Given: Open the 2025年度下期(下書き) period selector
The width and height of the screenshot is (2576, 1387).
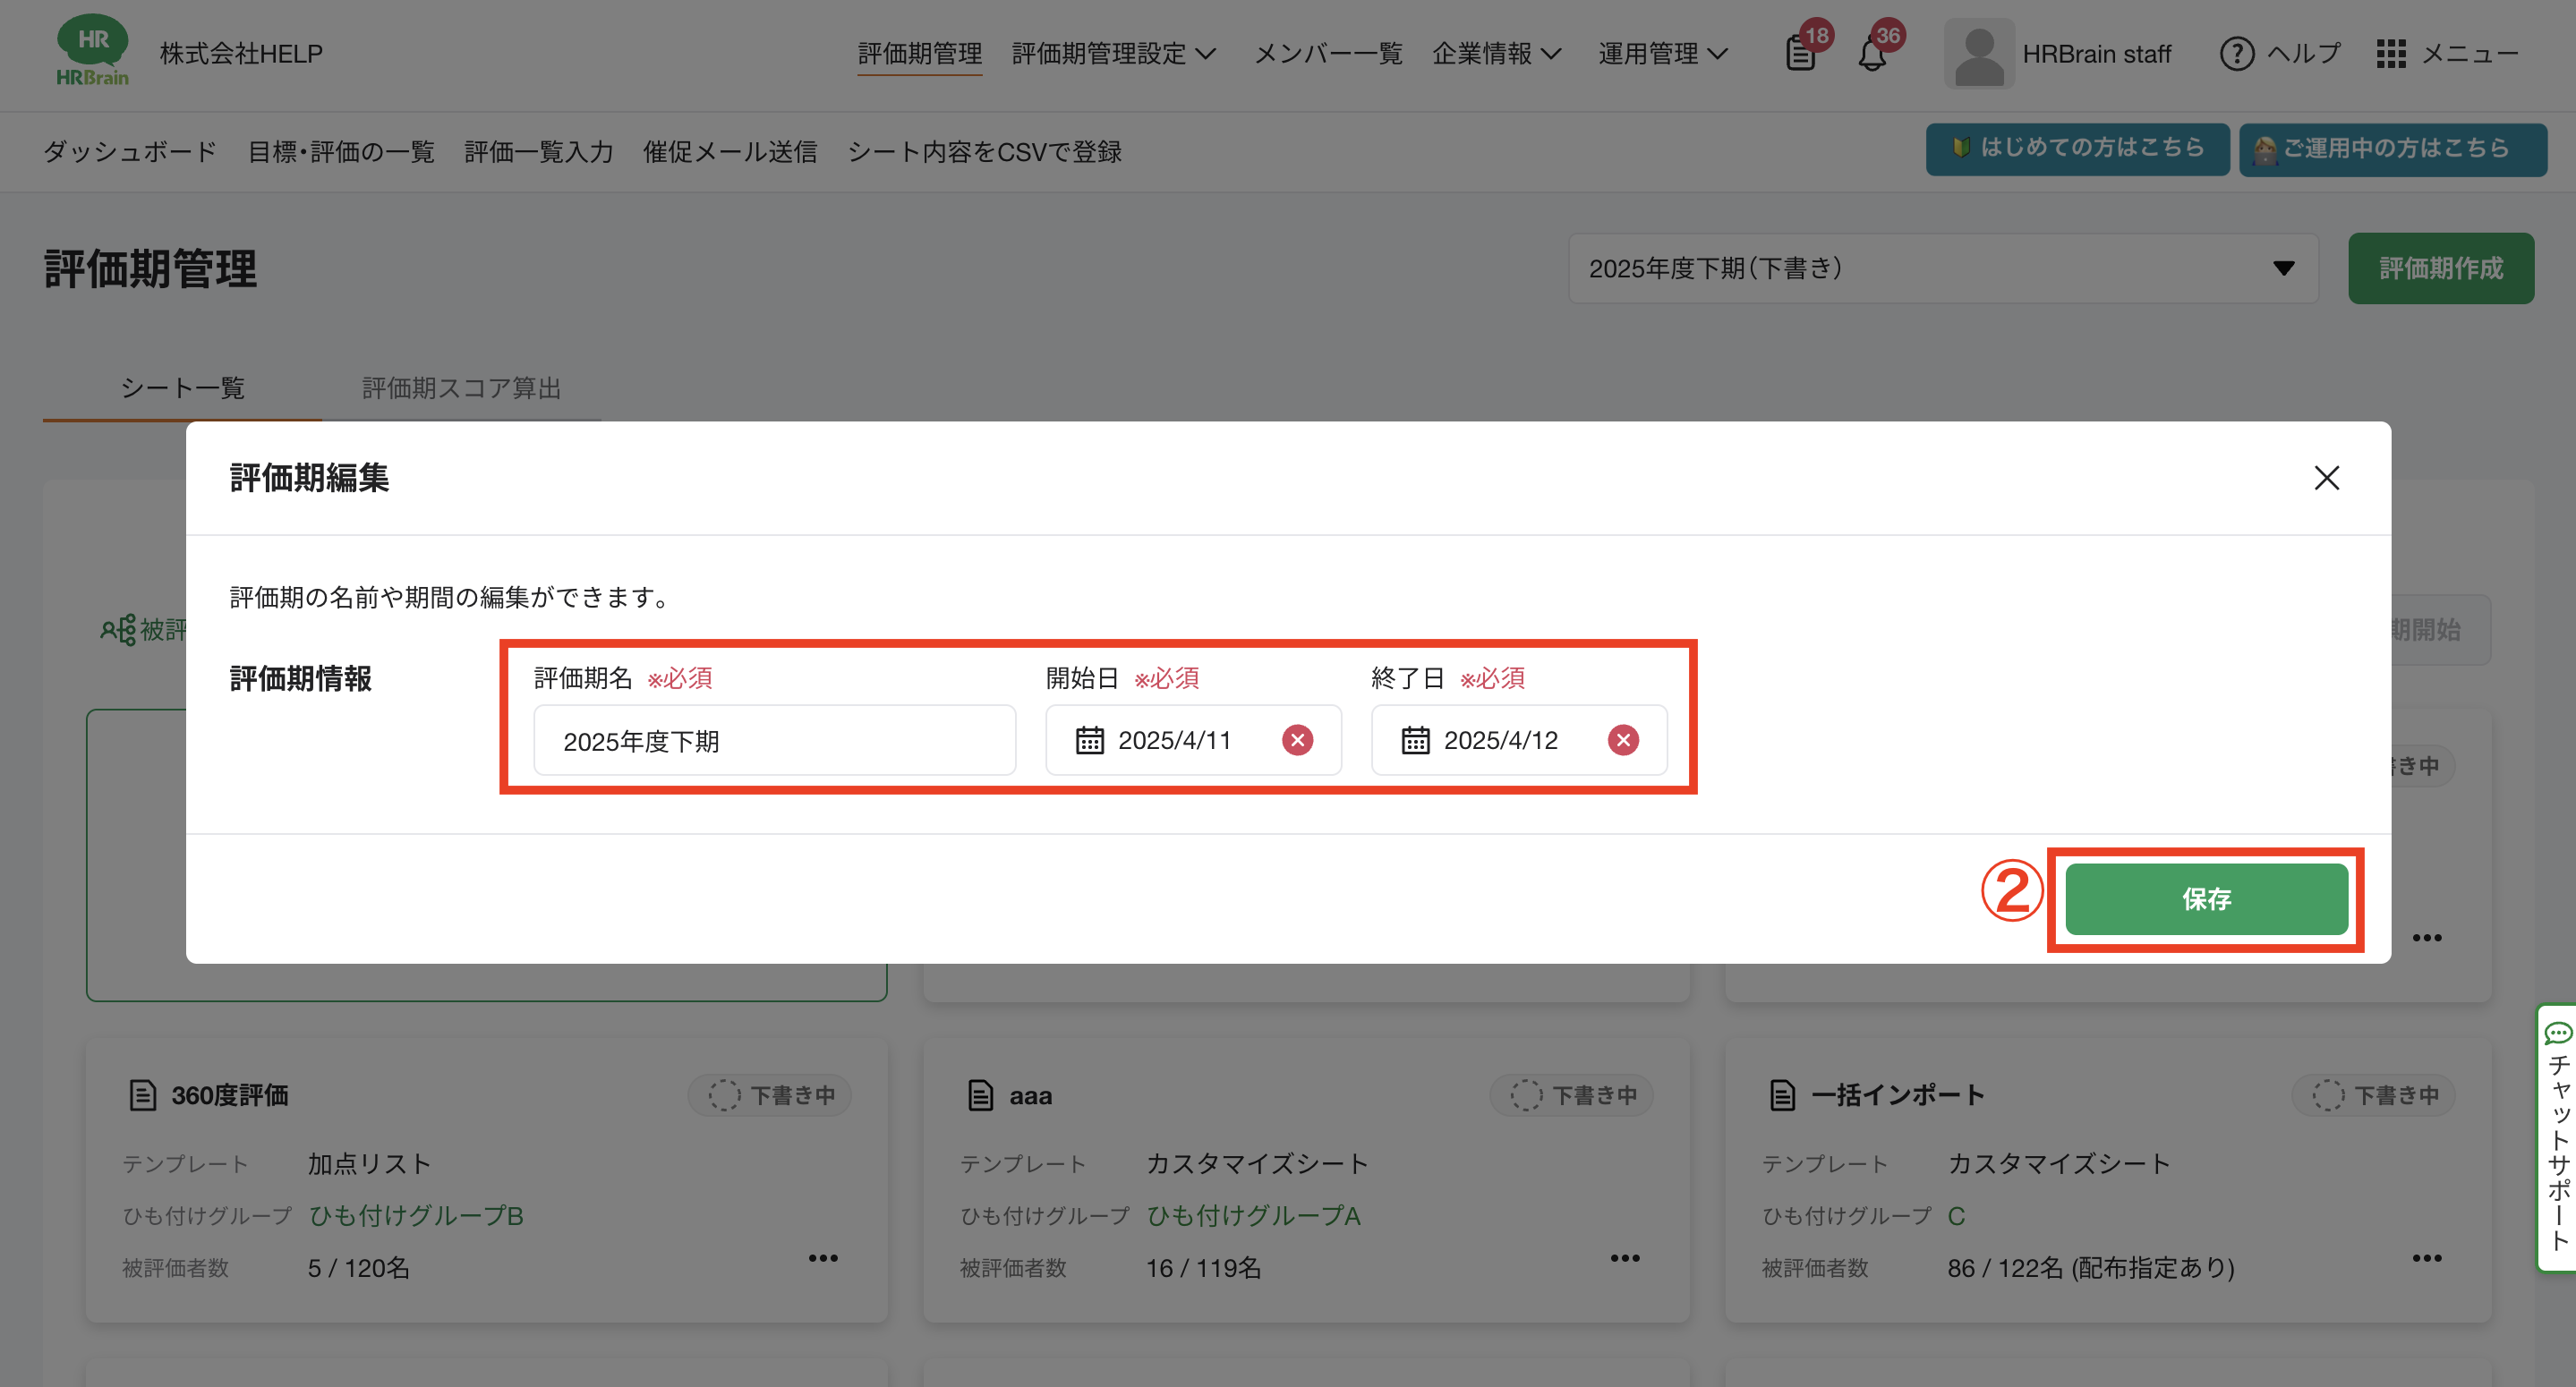Looking at the screenshot, I should (x=1941, y=268).
